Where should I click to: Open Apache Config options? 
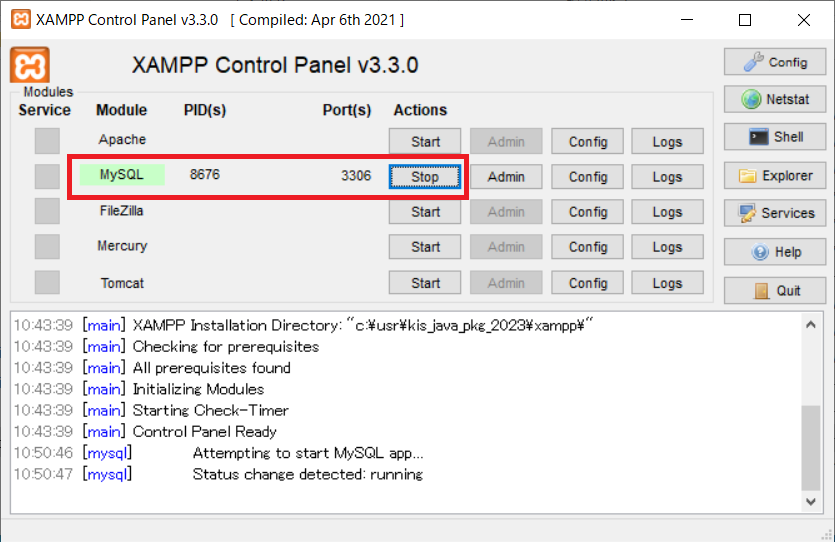[x=588, y=142]
